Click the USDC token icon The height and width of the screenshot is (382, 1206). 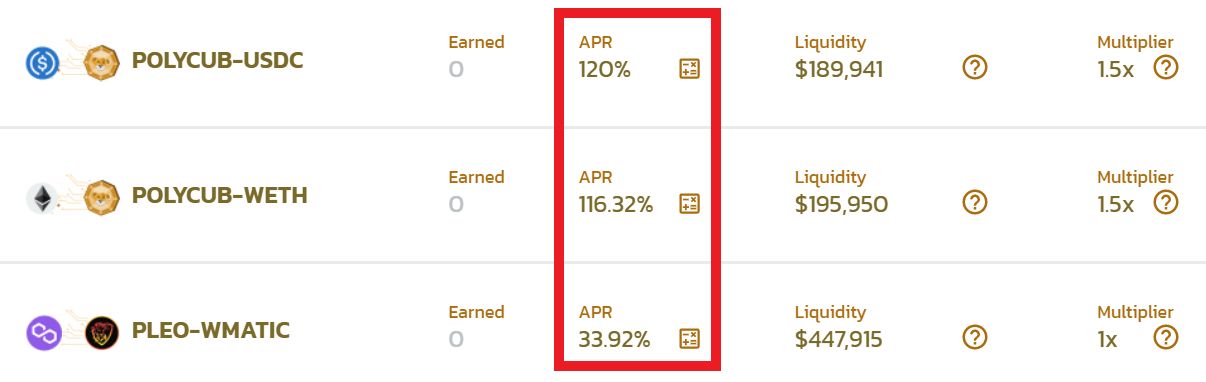[x=43, y=62]
